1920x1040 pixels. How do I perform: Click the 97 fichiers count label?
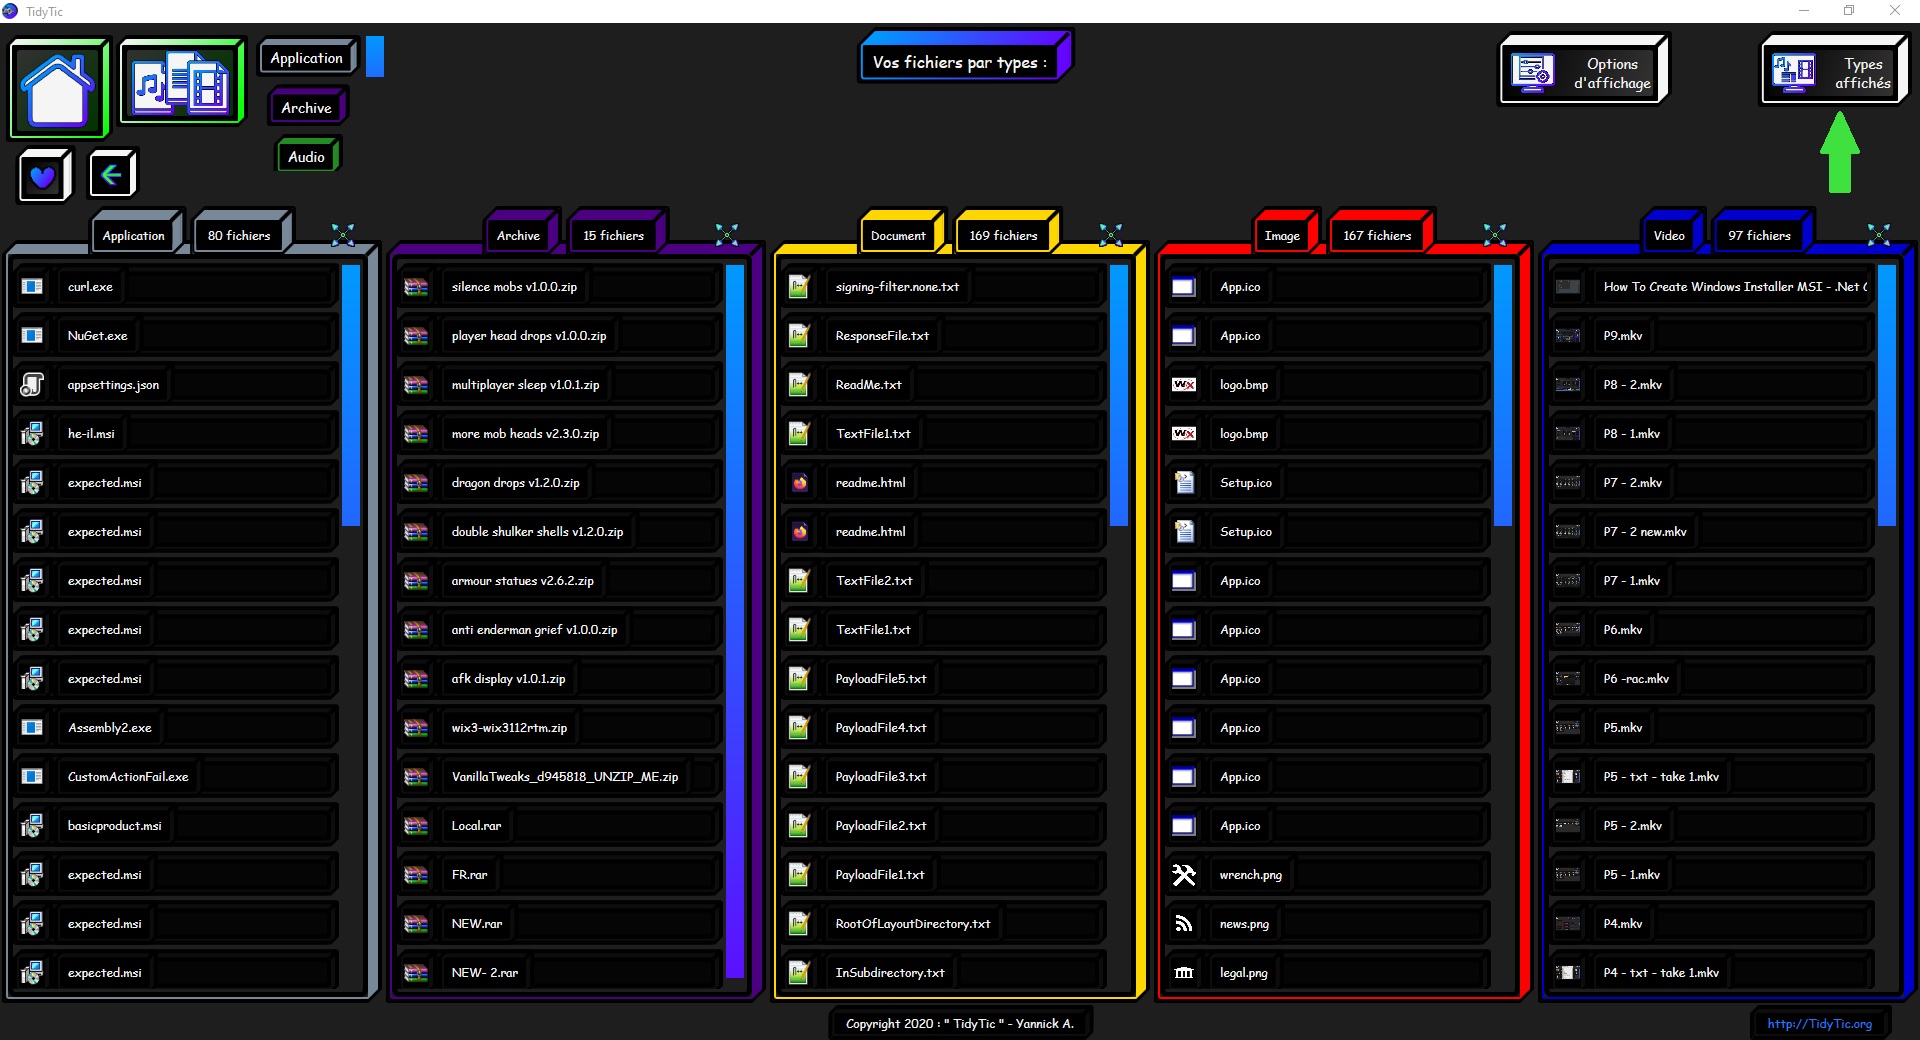(1759, 236)
